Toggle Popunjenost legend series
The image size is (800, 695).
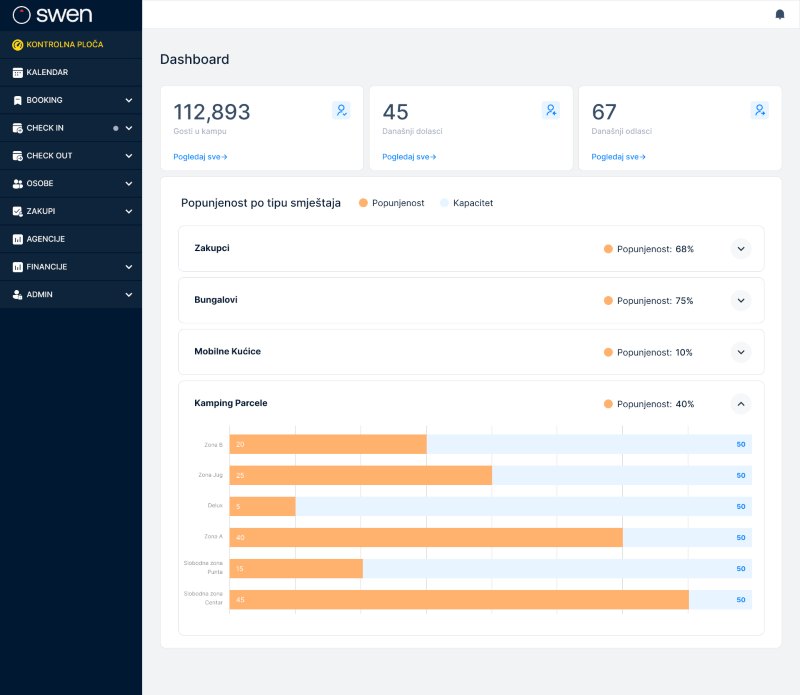(x=391, y=203)
